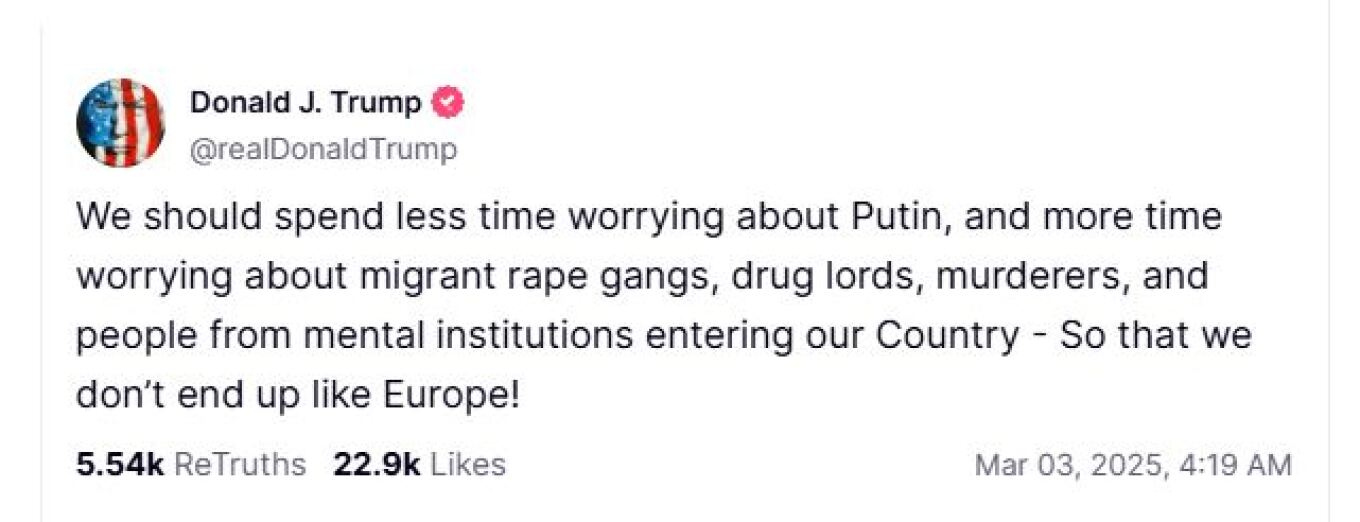Click the word Europe! in the post
The height and width of the screenshot is (522, 1360).
tap(452, 395)
